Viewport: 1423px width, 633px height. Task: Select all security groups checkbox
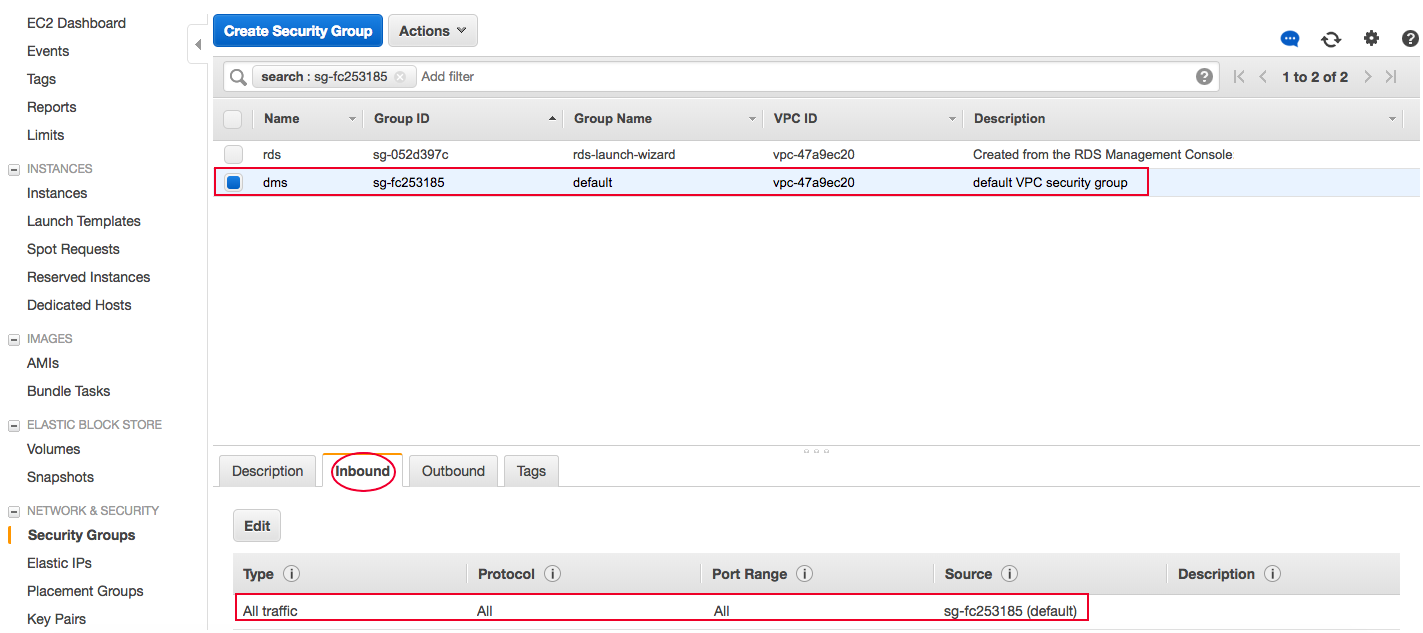tap(232, 118)
